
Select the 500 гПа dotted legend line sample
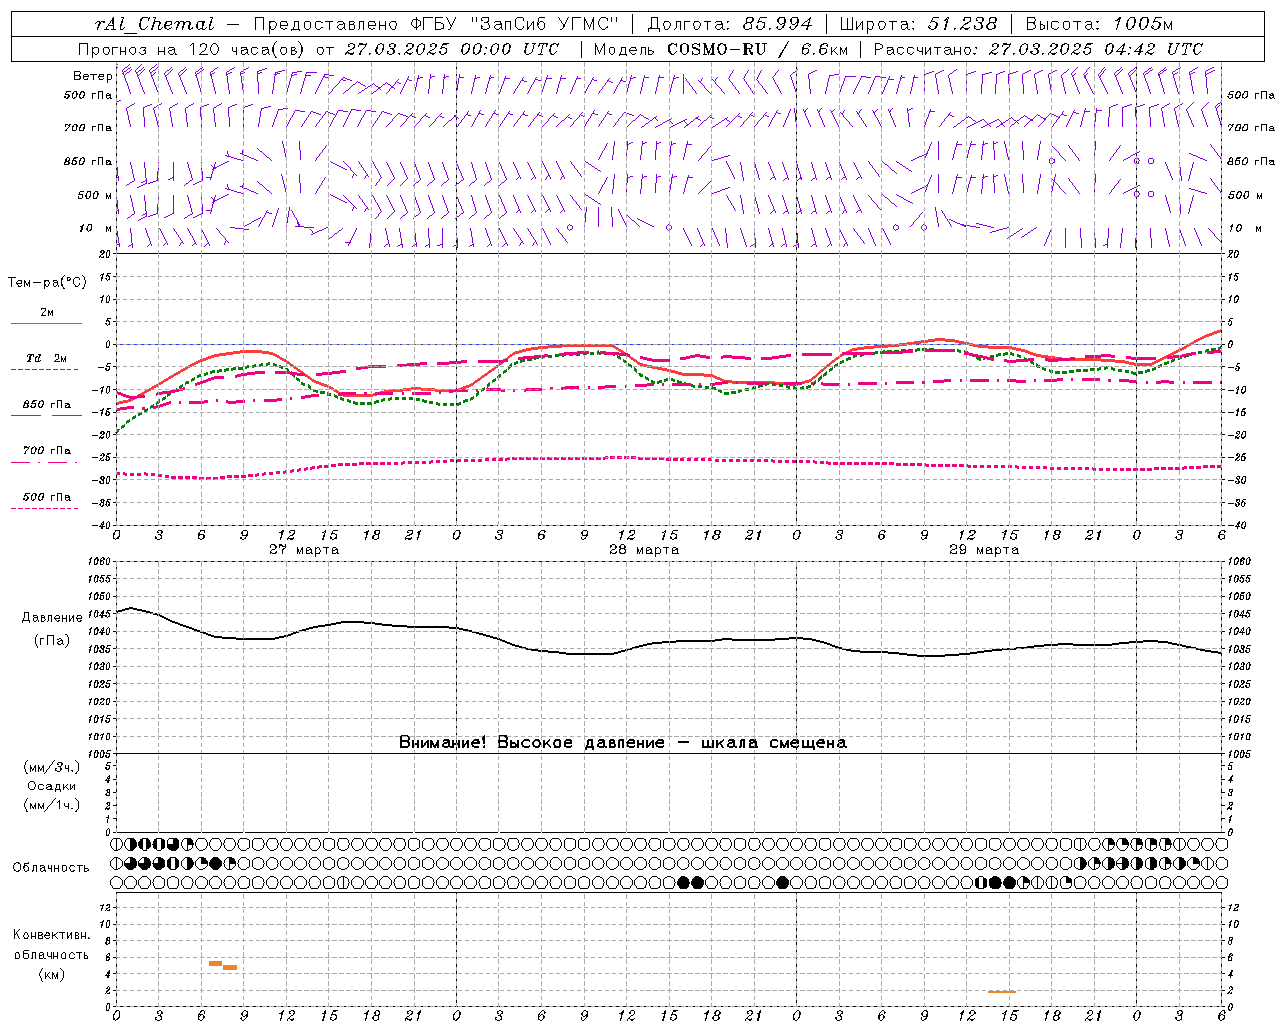pos(44,508)
